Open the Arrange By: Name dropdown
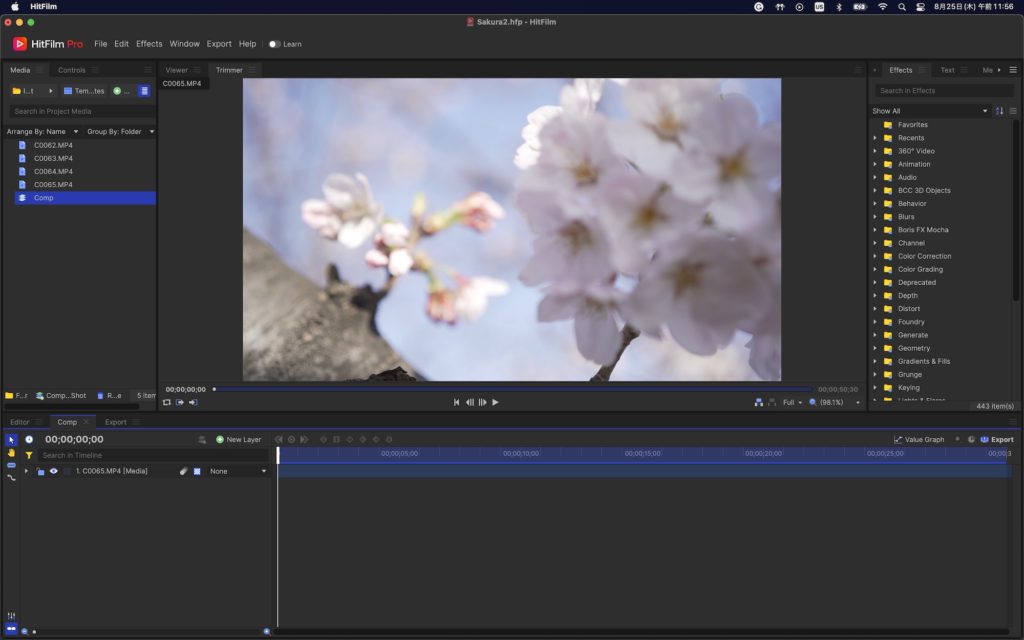 pyautogui.click(x=42, y=131)
